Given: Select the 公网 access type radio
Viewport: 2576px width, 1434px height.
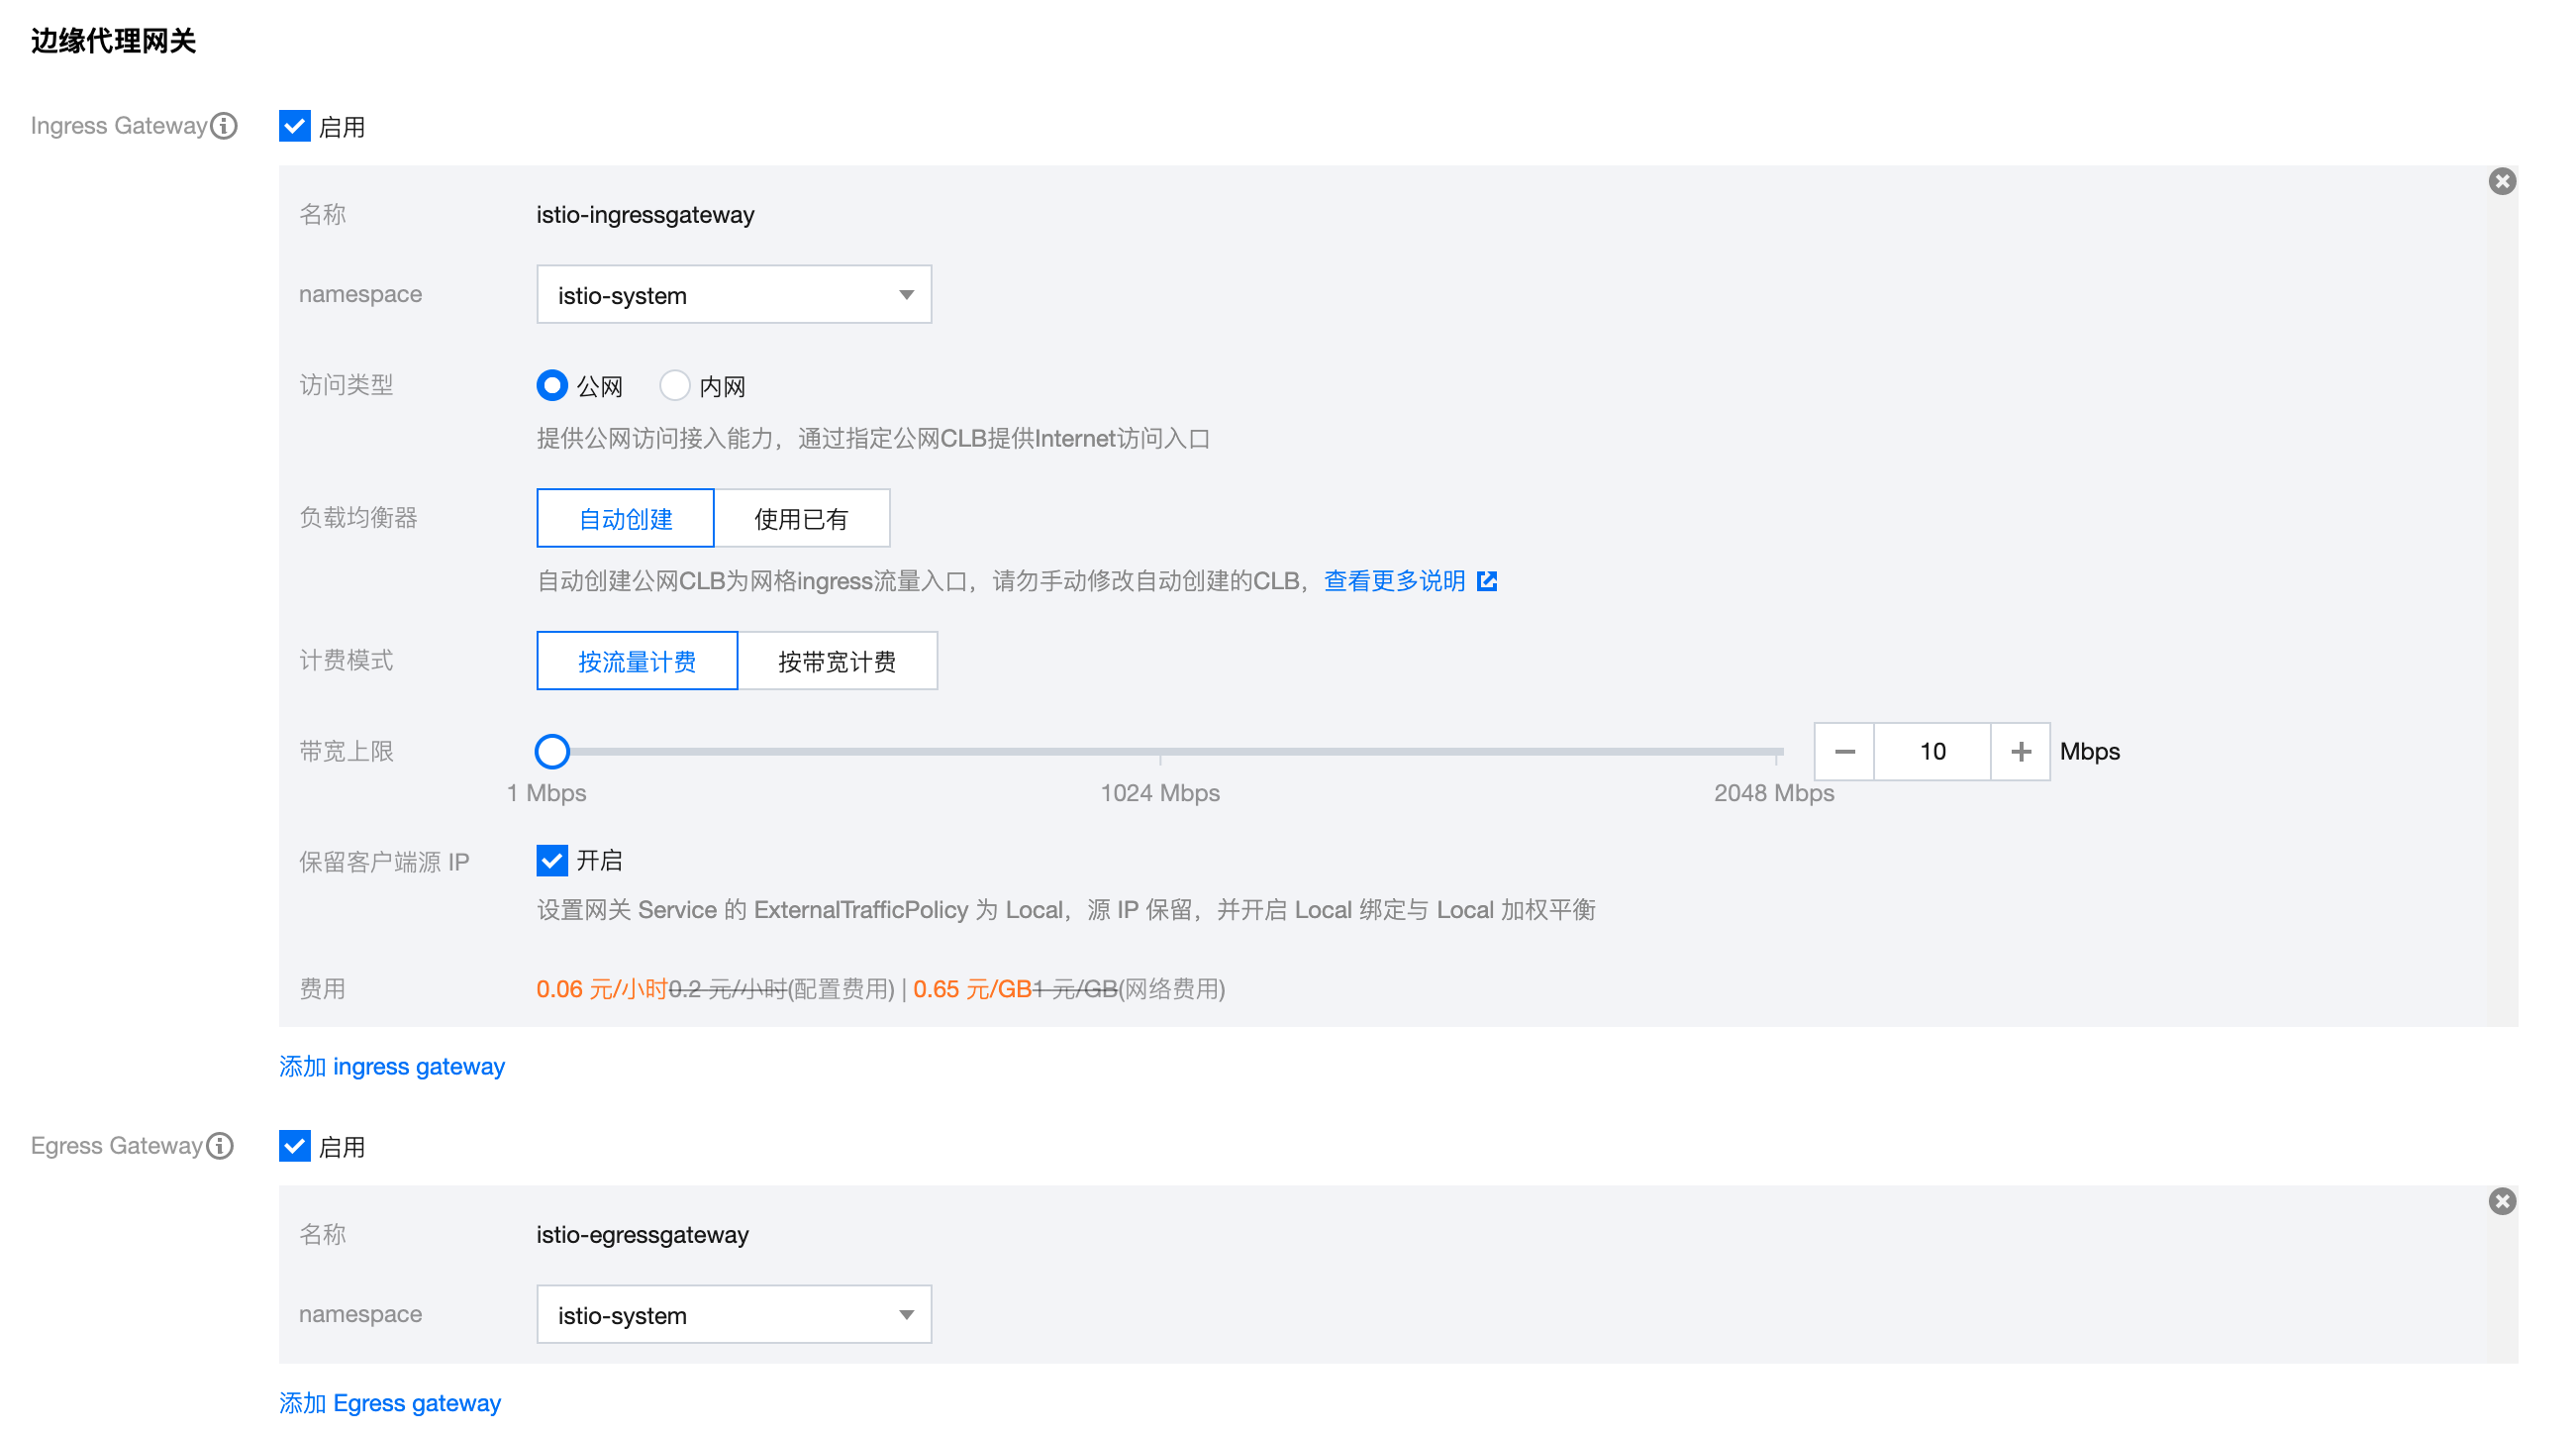Looking at the screenshot, I should point(552,386).
